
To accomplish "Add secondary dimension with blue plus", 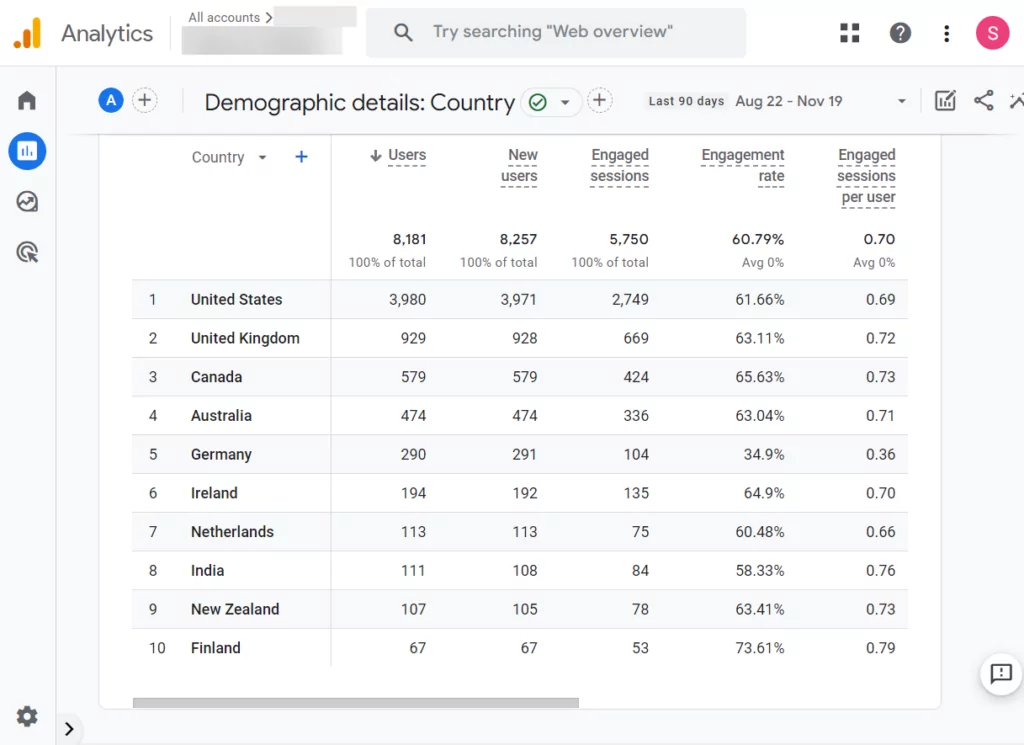I will (301, 157).
